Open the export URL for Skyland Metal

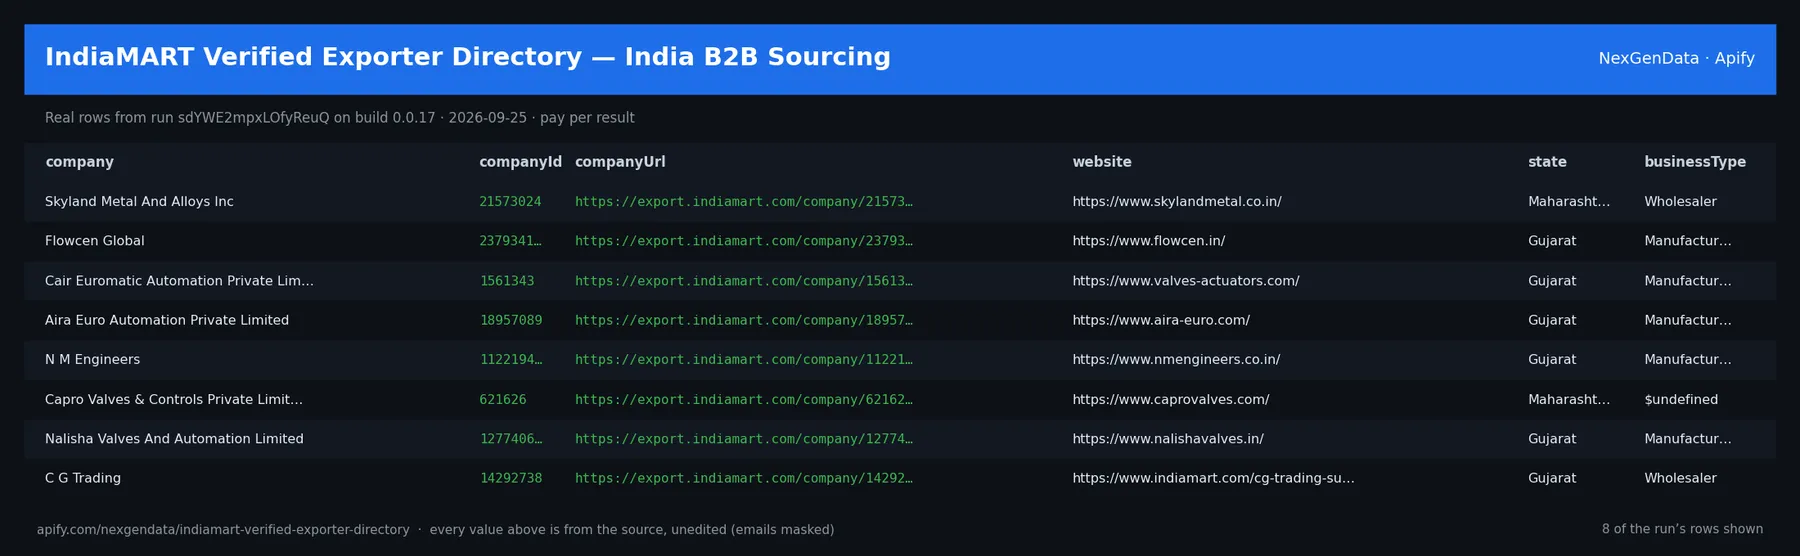[744, 202]
